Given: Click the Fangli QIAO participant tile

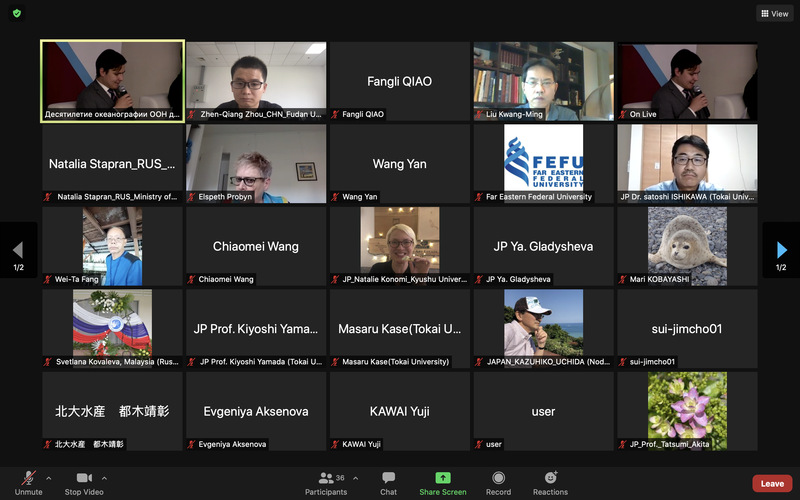Looking at the screenshot, I should click(399, 81).
